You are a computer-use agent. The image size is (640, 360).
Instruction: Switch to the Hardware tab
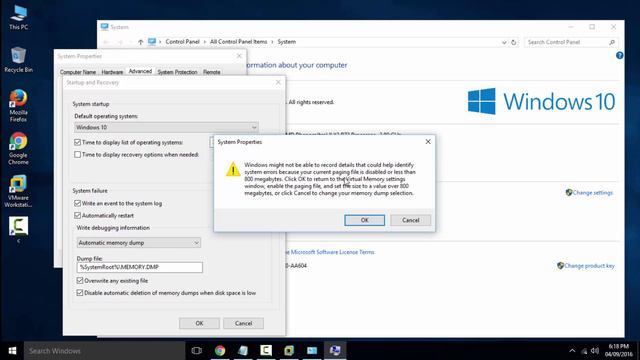(x=112, y=72)
